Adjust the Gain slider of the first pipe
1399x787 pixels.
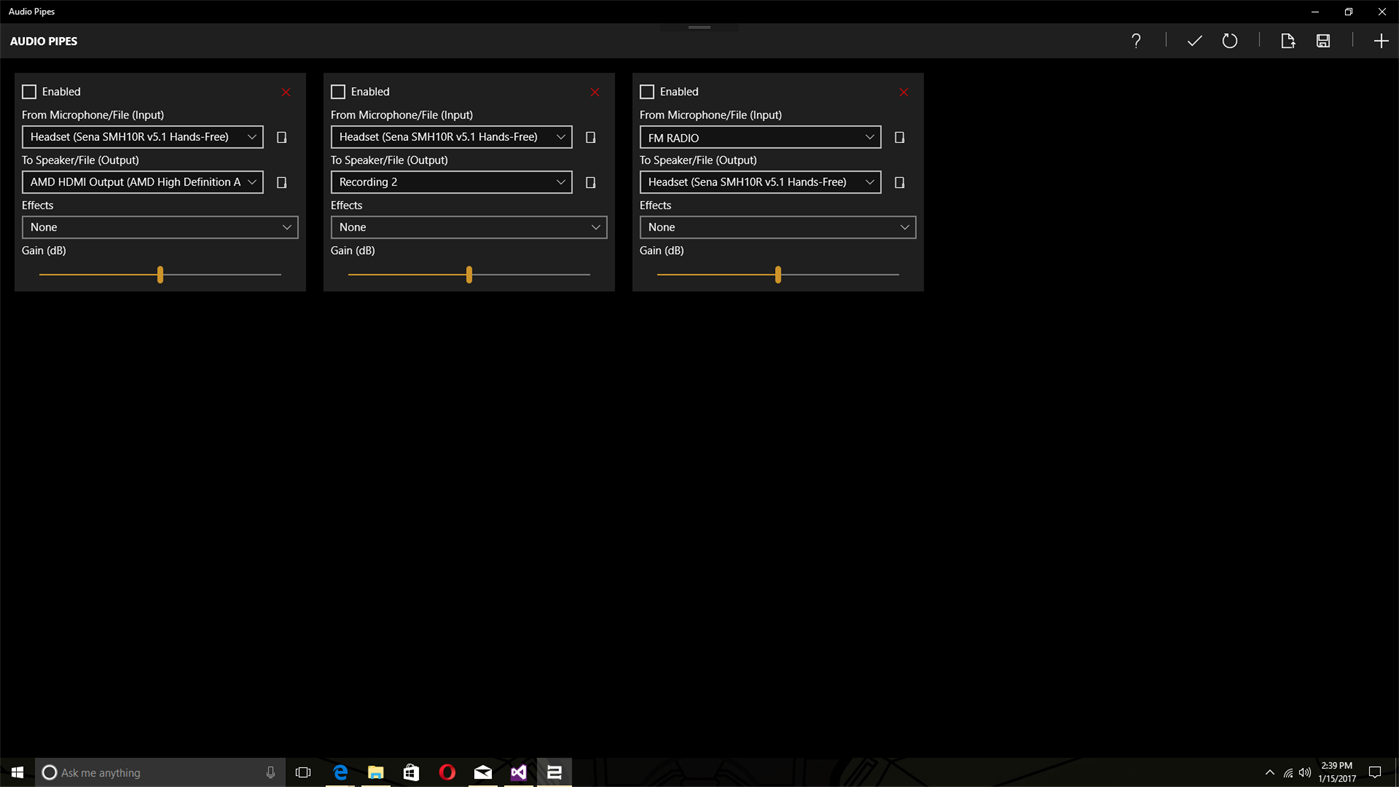(160, 274)
